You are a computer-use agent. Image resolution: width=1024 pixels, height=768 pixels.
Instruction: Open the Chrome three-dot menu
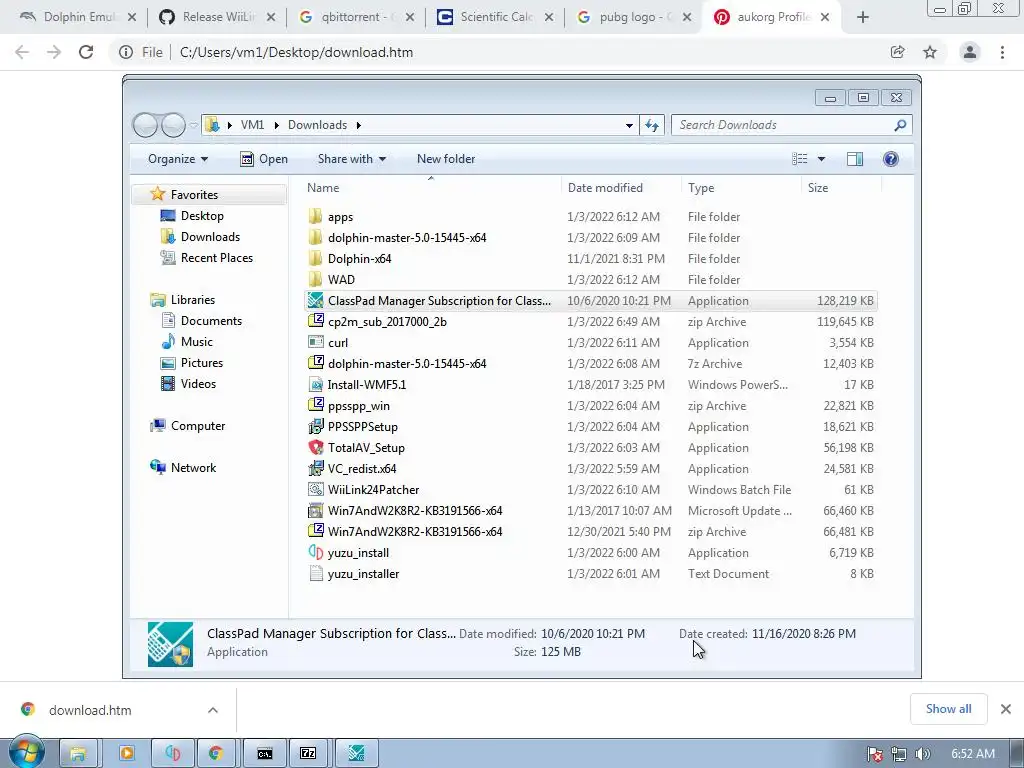[x=1002, y=52]
